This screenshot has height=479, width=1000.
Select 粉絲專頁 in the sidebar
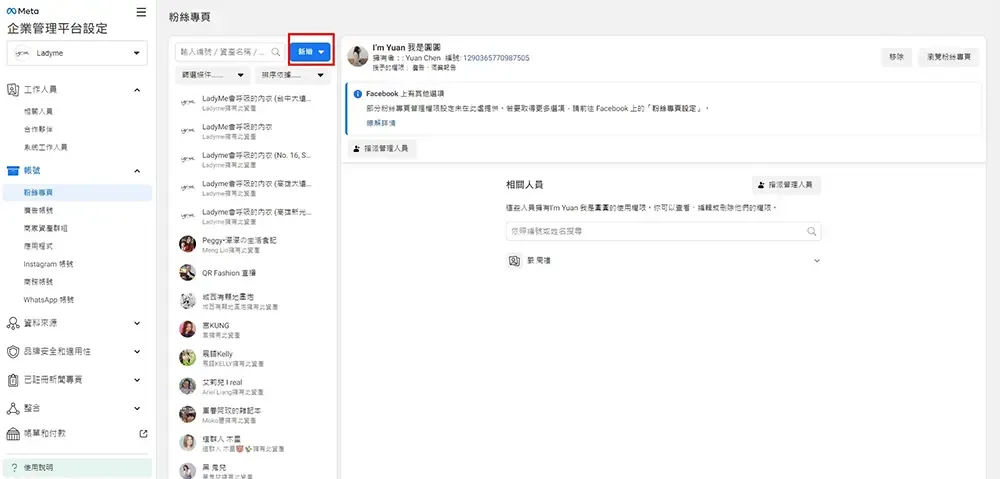coord(77,193)
